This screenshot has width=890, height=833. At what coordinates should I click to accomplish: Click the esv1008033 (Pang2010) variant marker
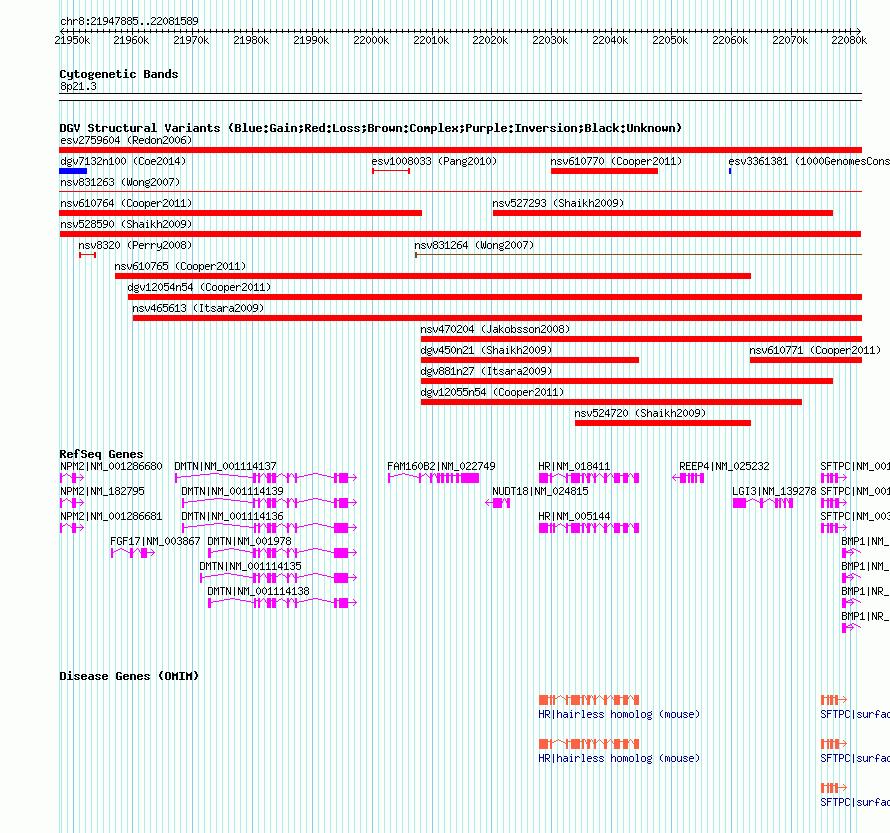click(391, 171)
